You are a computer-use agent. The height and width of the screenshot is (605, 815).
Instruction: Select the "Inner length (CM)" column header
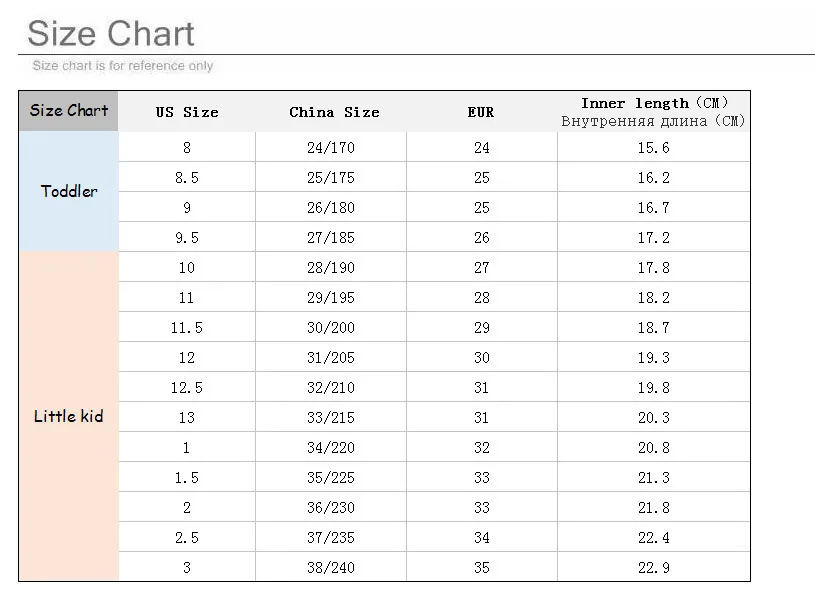point(654,111)
